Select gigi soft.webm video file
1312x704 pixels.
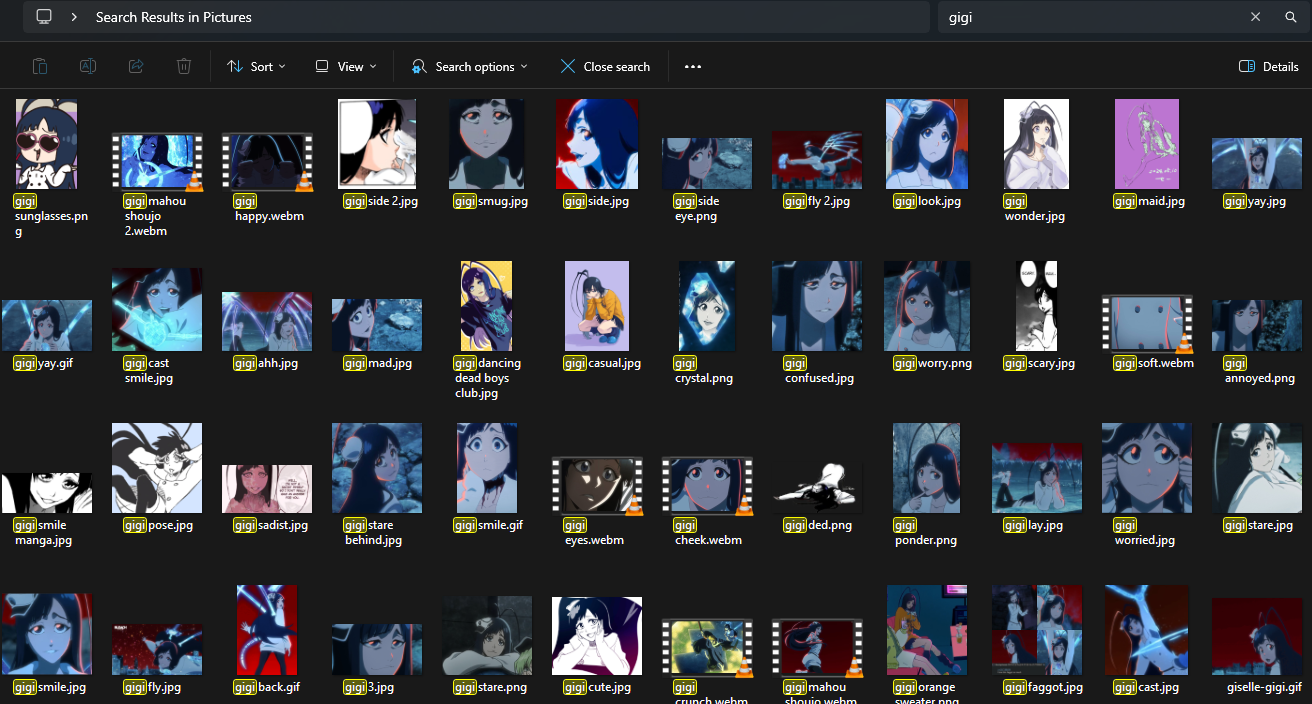pos(1147,324)
